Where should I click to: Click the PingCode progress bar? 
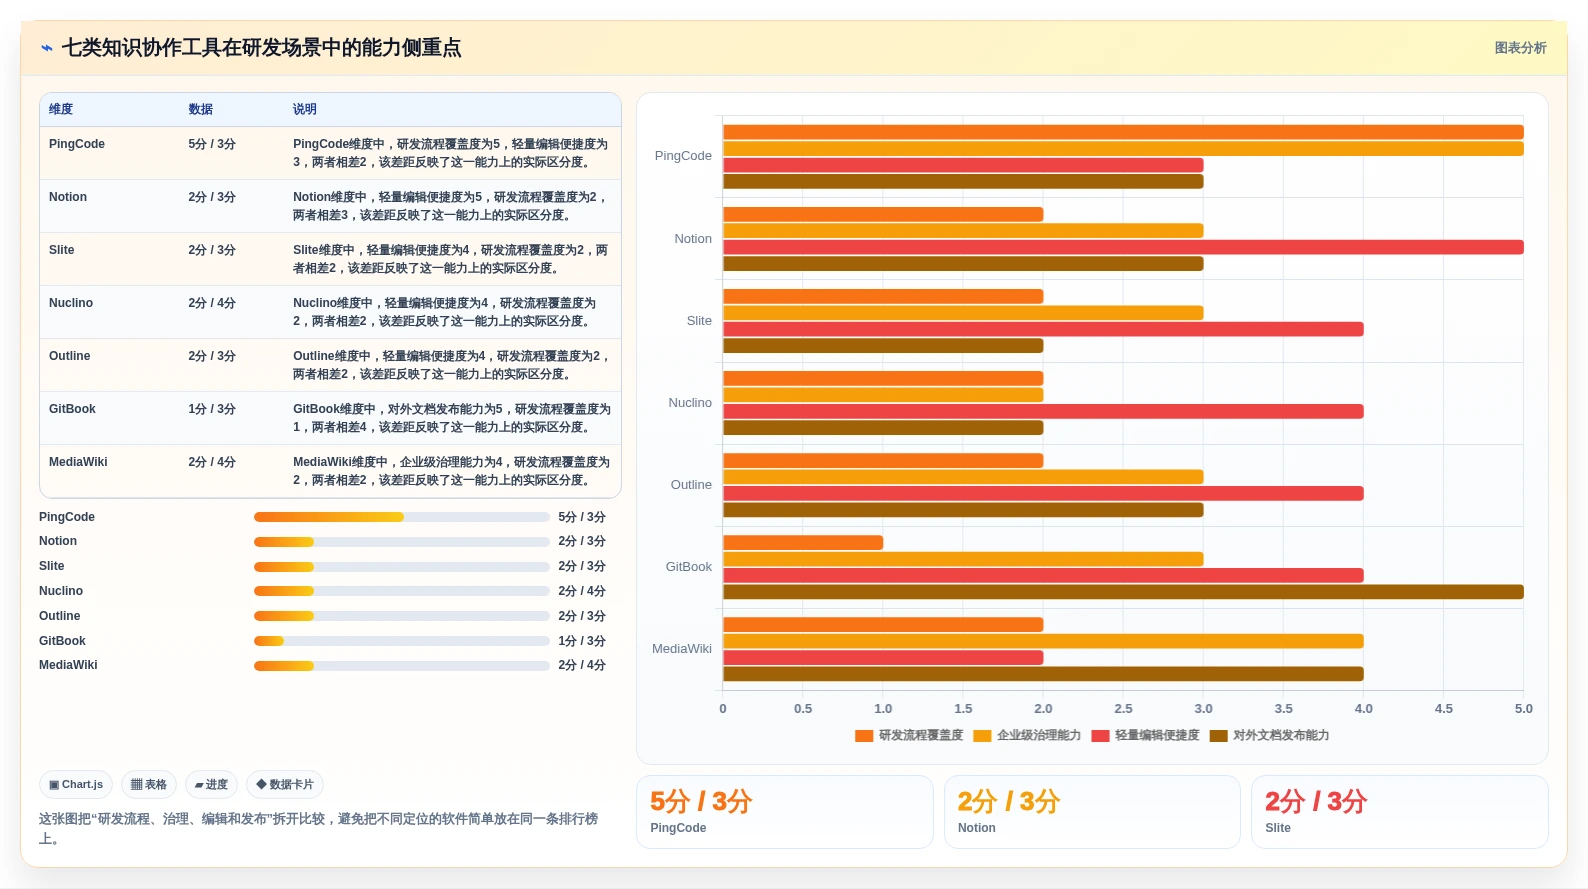click(402, 517)
